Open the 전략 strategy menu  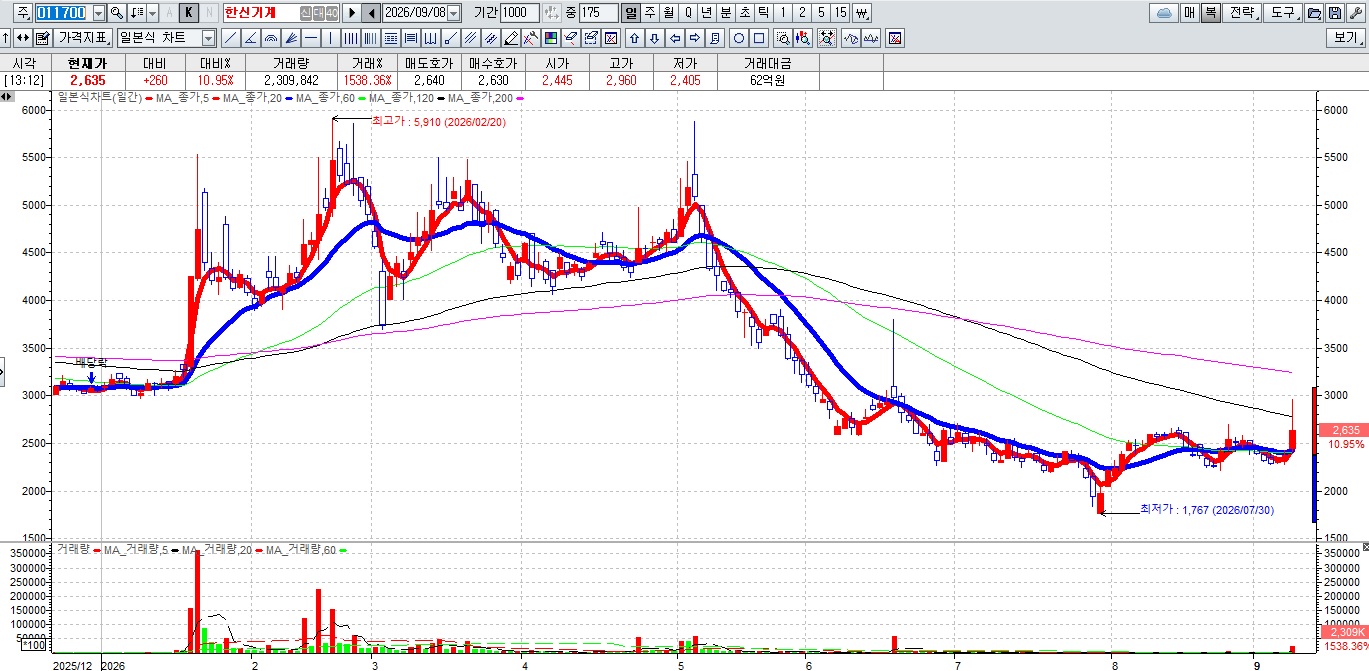pos(1241,13)
